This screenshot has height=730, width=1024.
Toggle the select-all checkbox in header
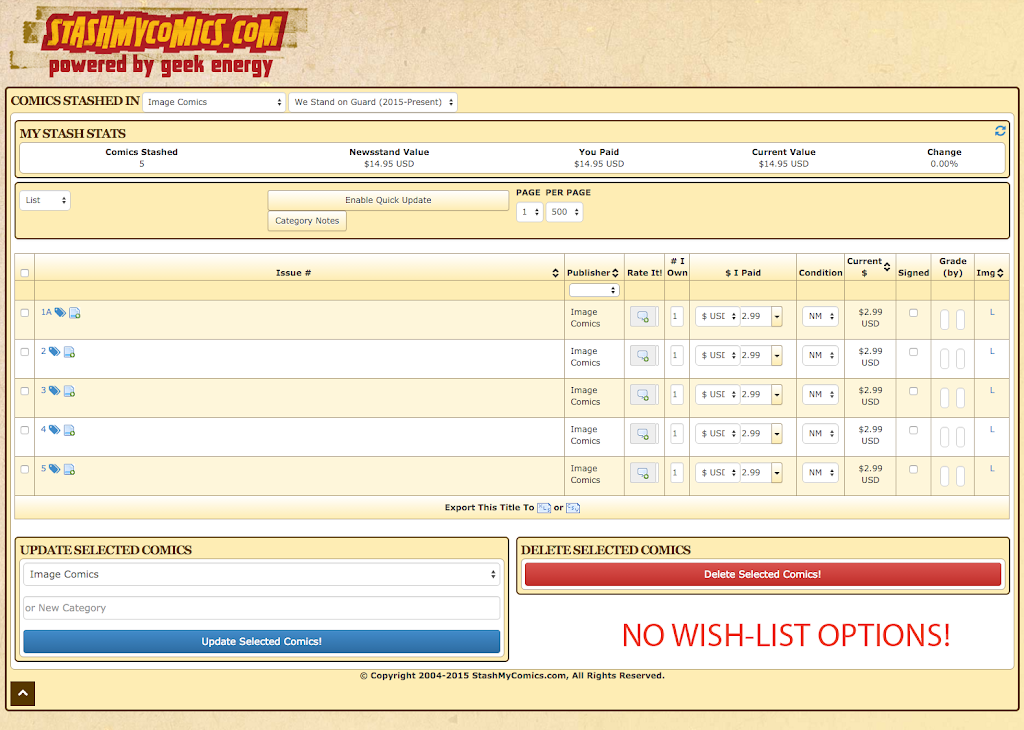(x=25, y=273)
